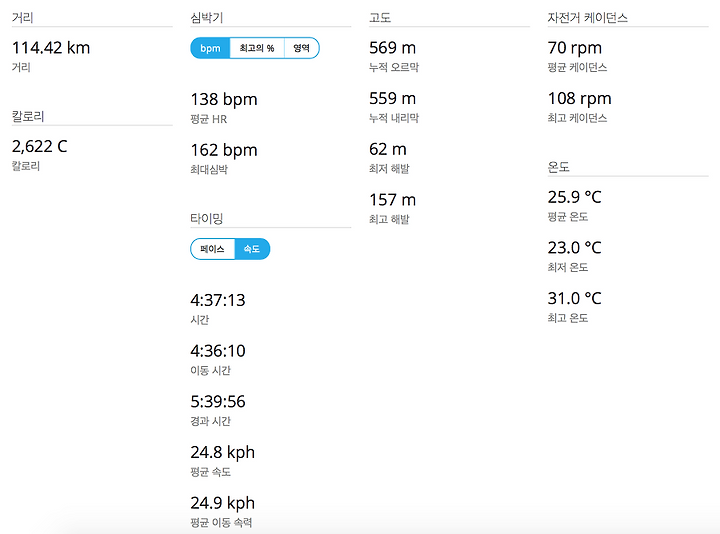The width and height of the screenshot is (720, 534).
Task: Select the bpm heart rate toggle
Action: click(210, 48)
